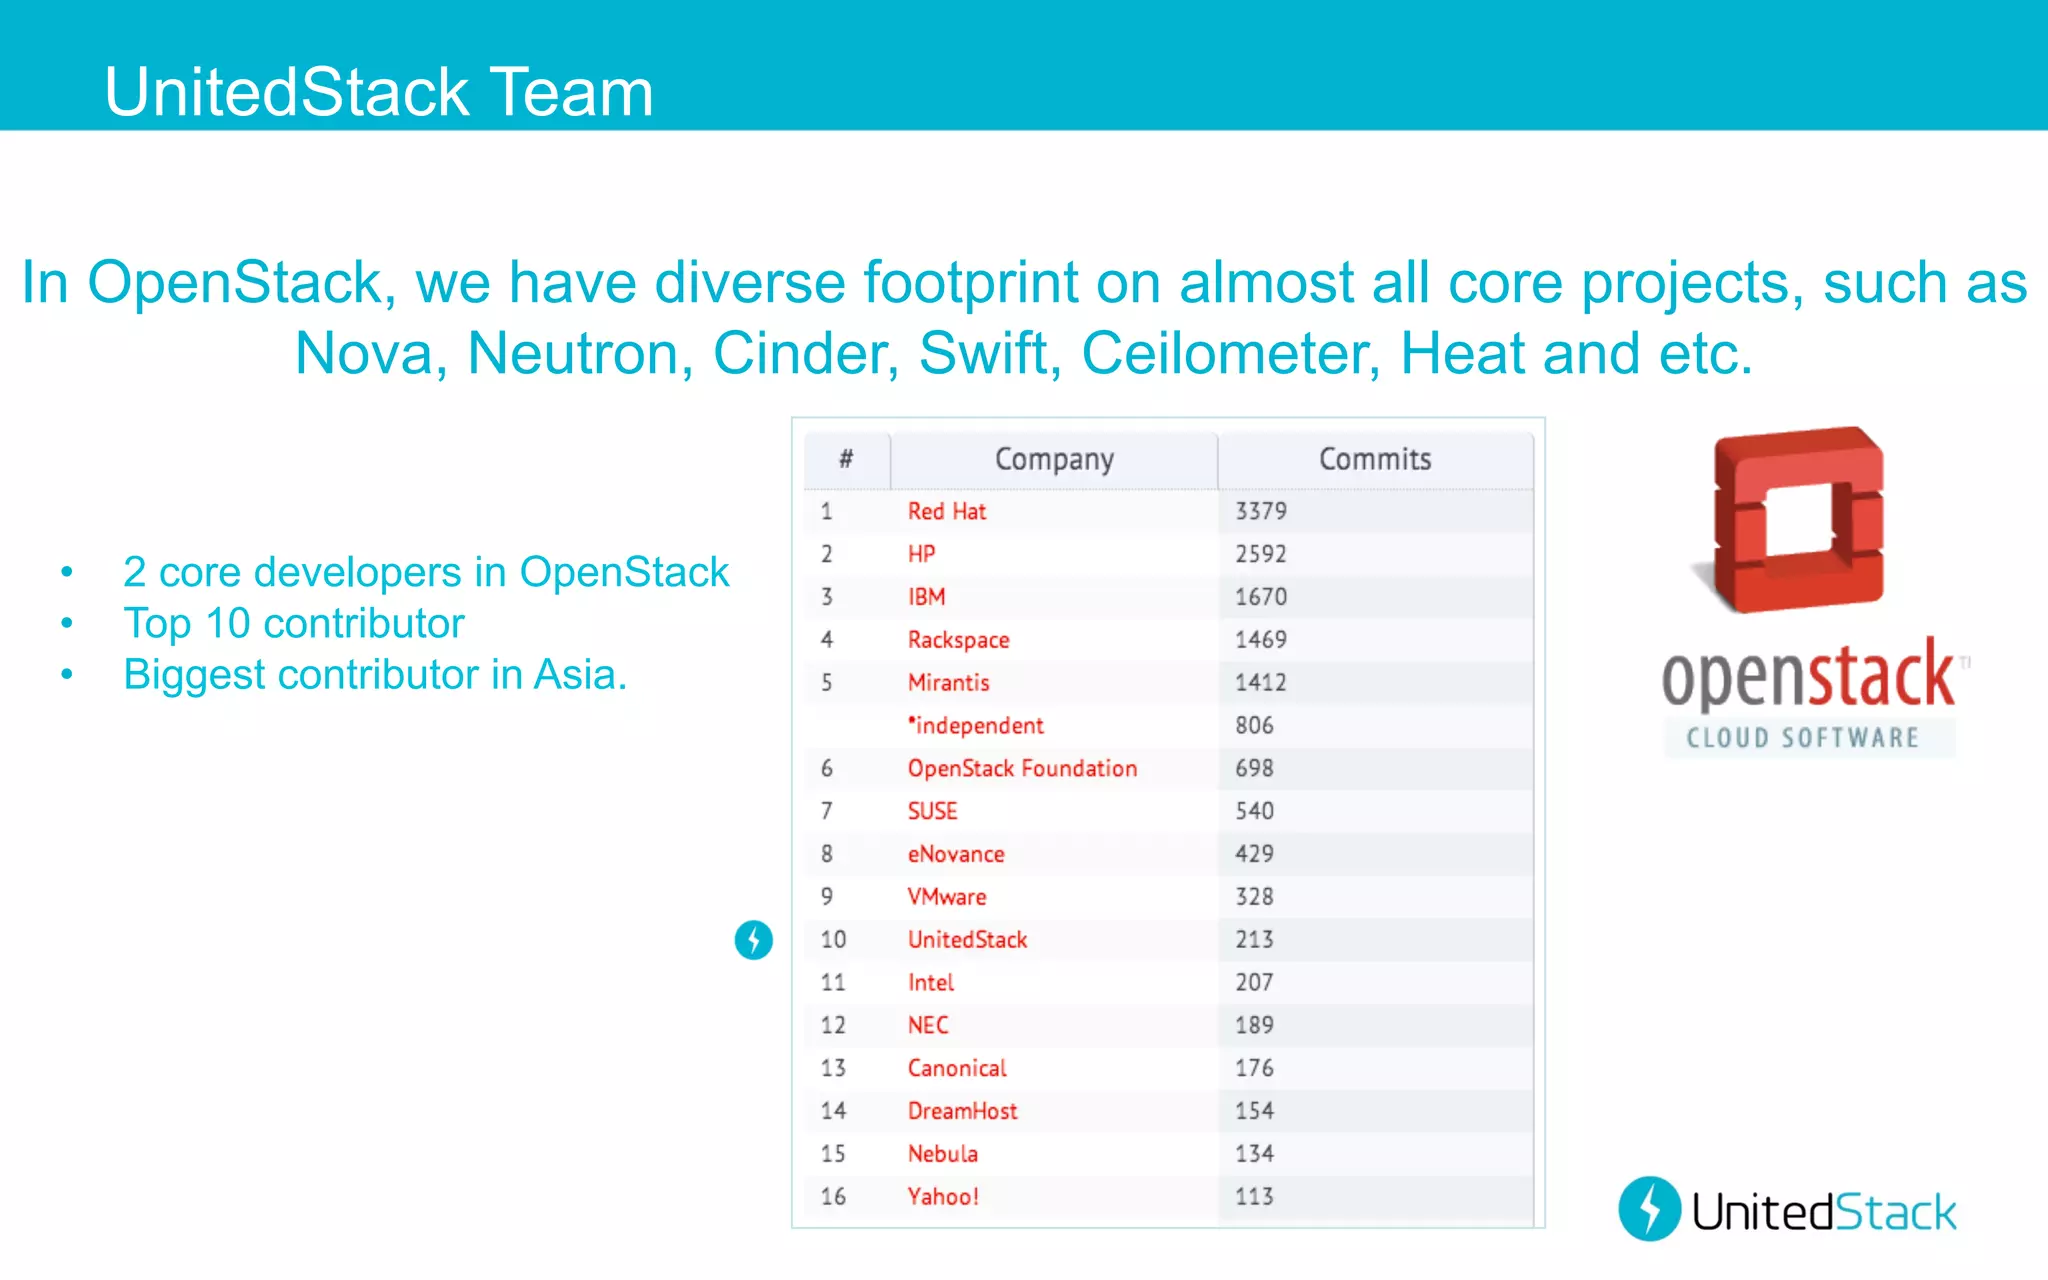Click the UnitedStack lightning bolt icon beside row 10

pos(753,939)
